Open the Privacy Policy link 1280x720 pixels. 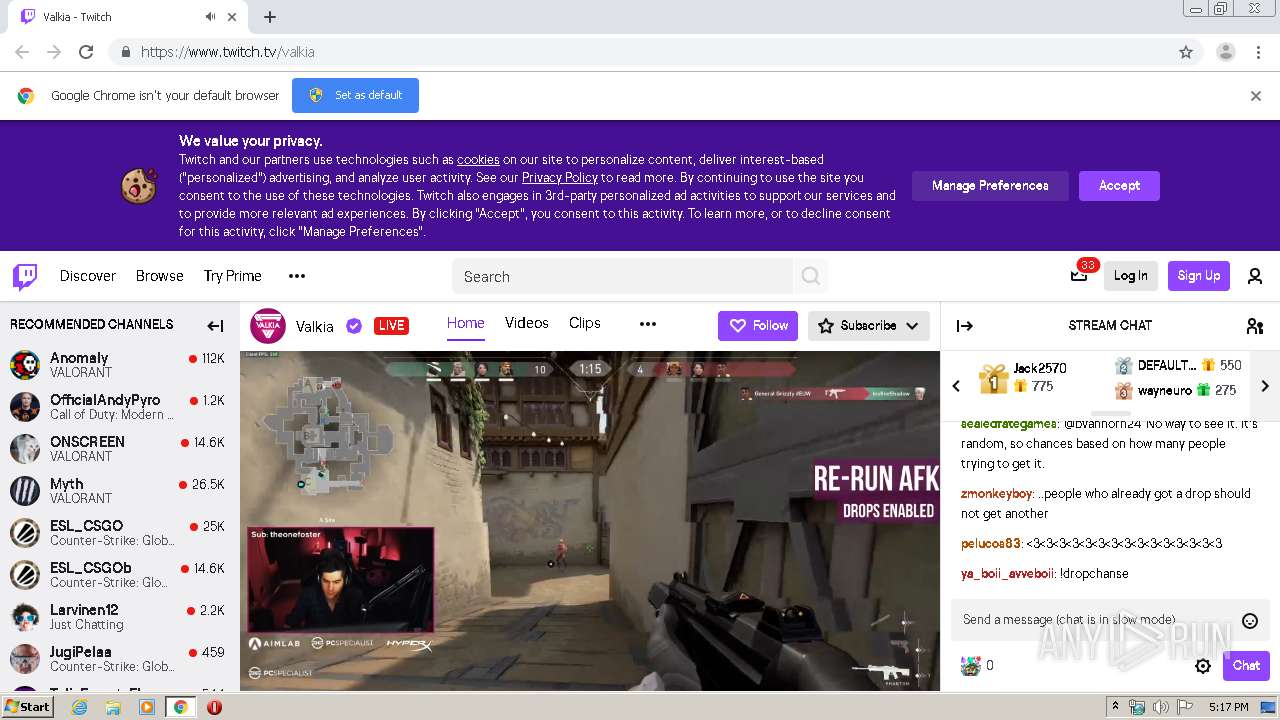[560, 178]
